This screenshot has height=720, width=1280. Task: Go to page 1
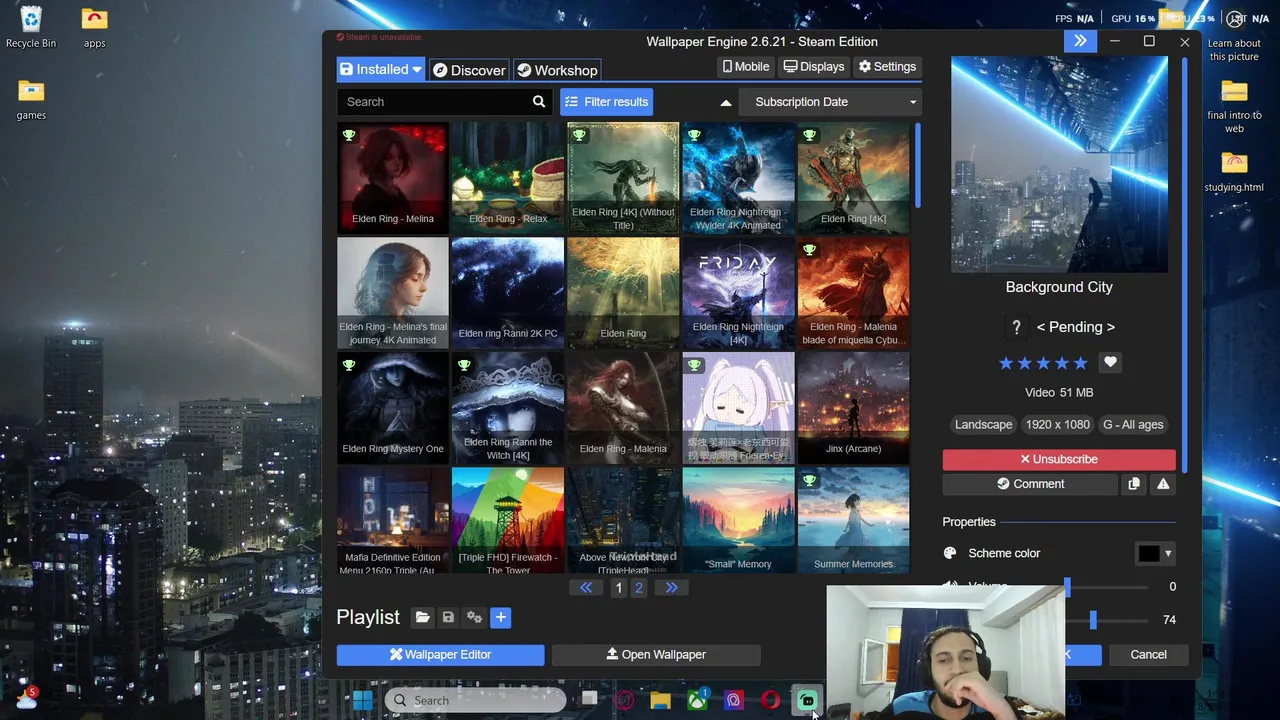point(619,588)
